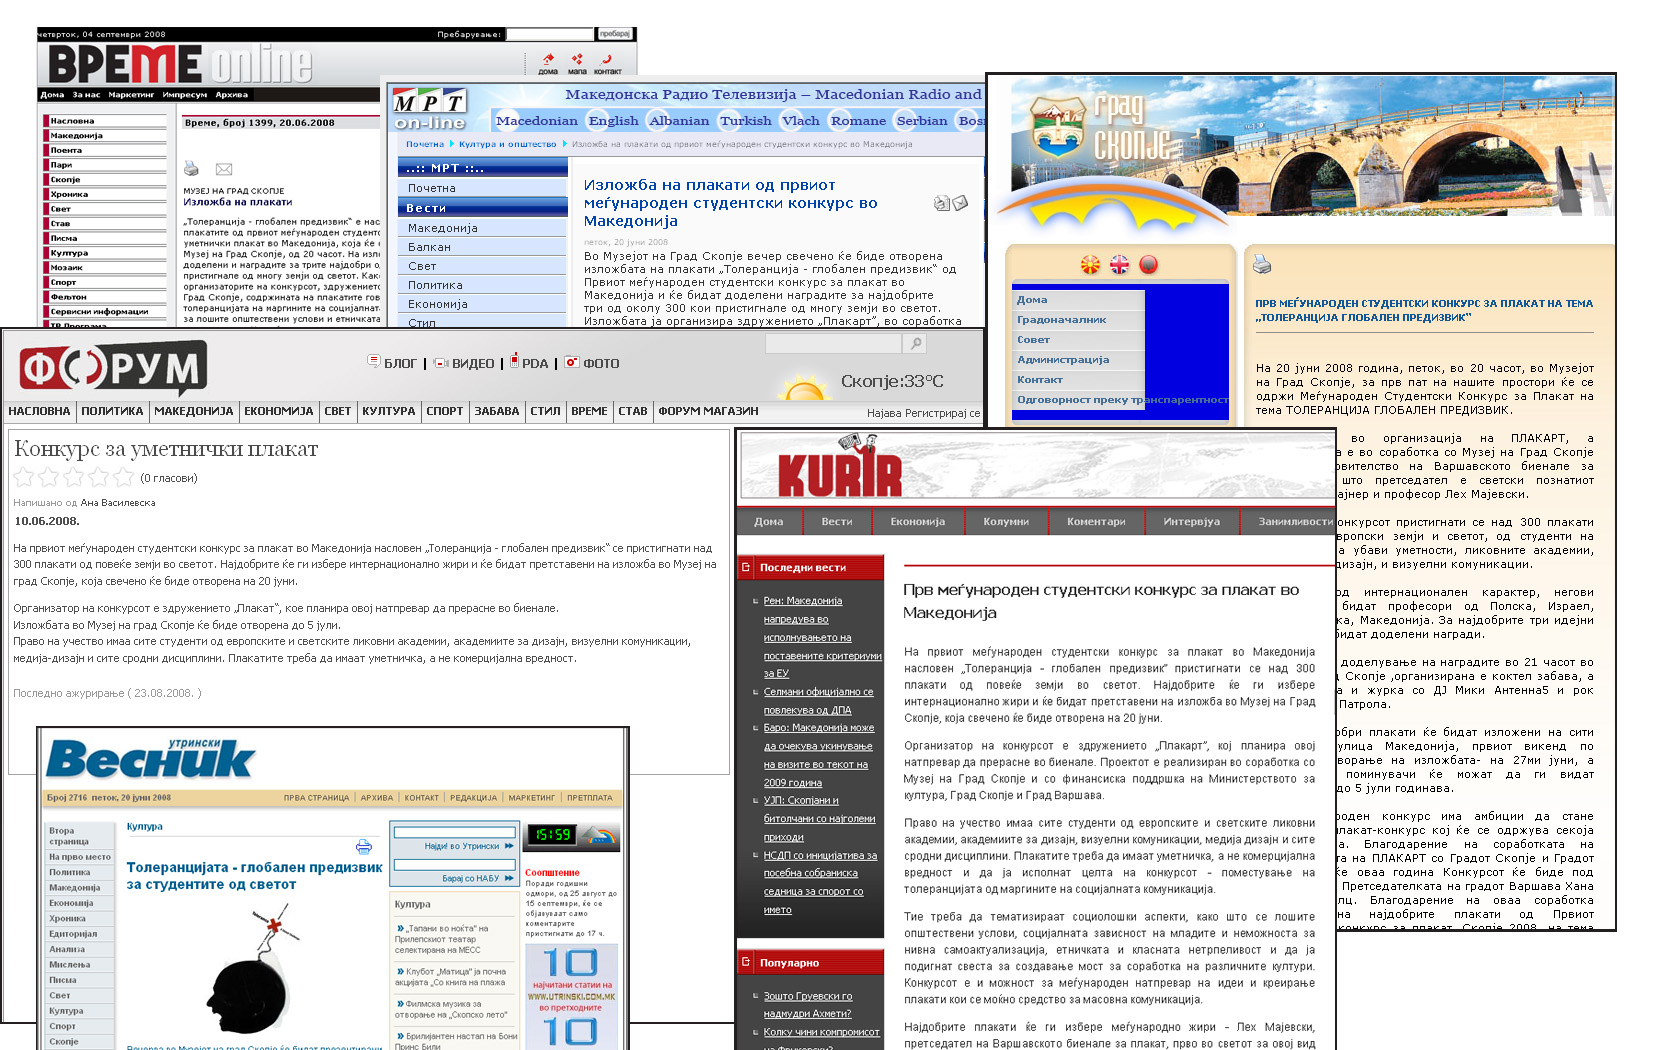Open the PDA phone icon link on Форум
The height and width of the screenshot is (1050, 1680).
click(x=529, y=362)
